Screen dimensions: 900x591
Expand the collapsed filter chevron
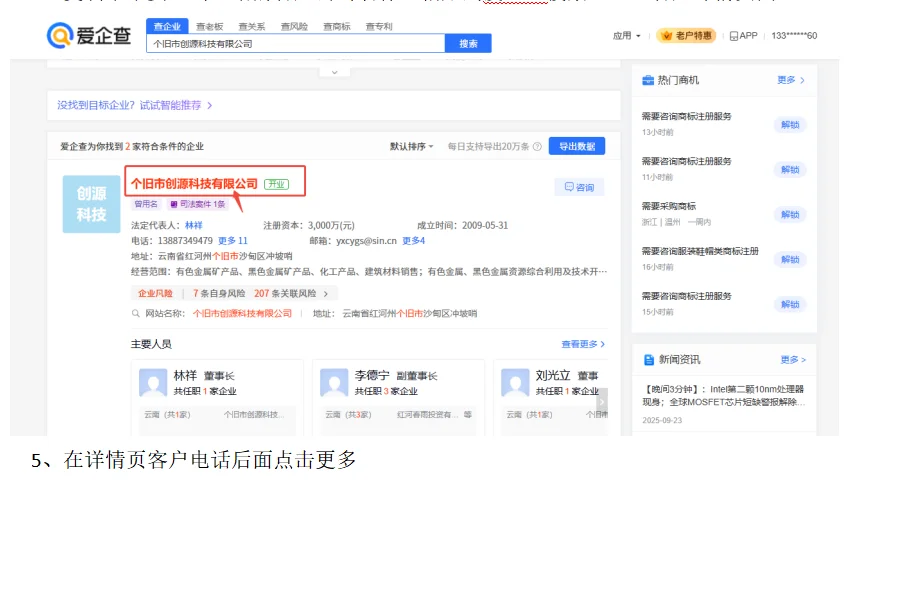click(335, 72)
